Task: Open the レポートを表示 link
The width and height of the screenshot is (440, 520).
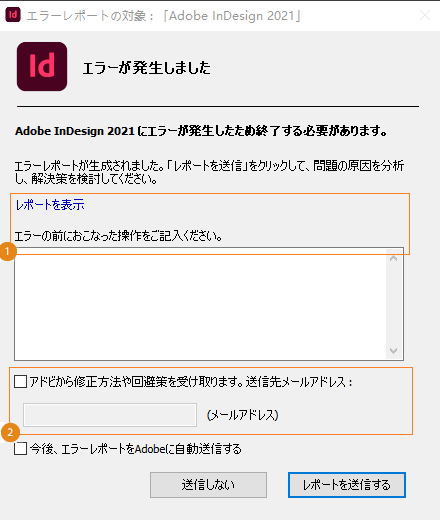Action: 50,205
